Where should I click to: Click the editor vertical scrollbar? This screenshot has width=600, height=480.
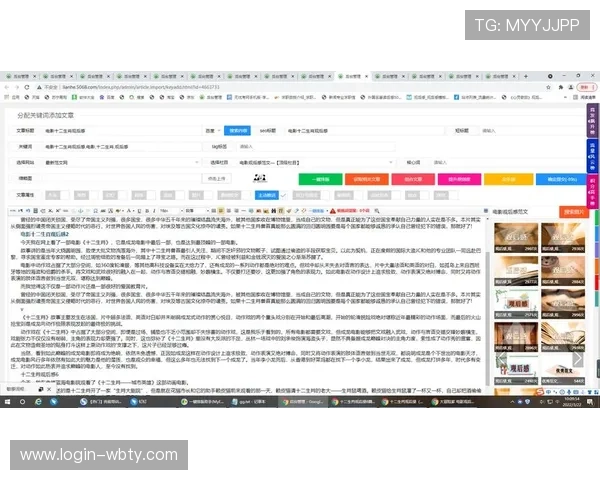(x=488, y=318)
